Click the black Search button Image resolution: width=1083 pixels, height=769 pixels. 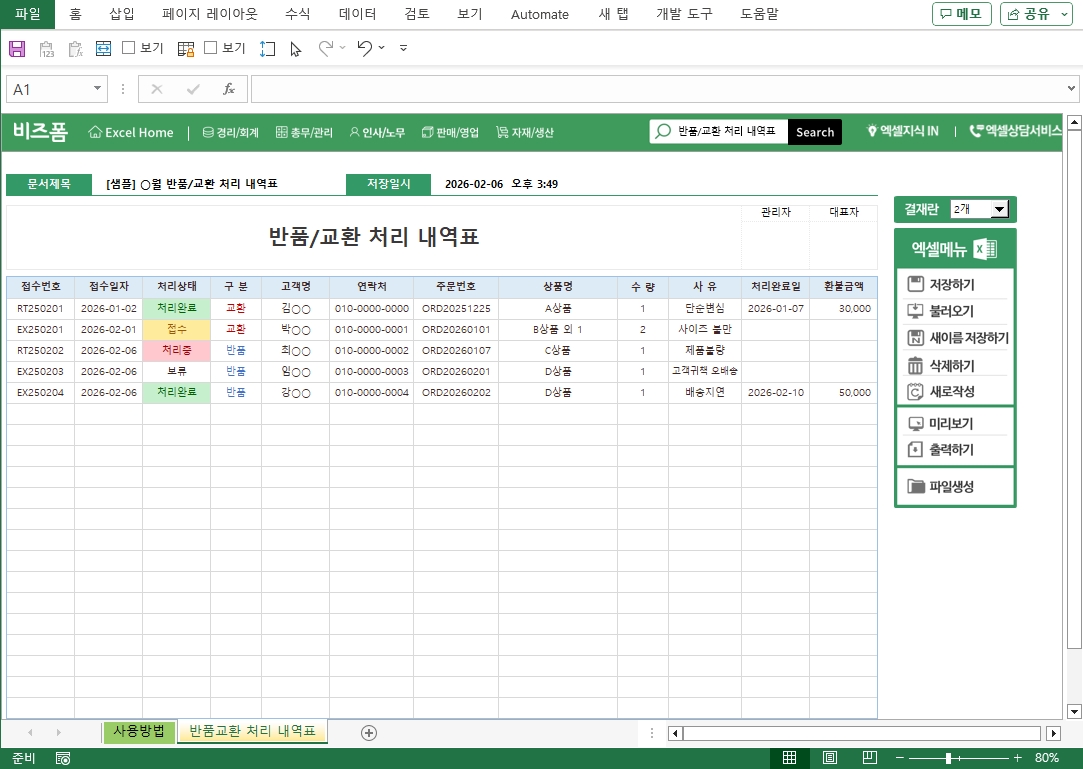pyautogui.click(x=815, y=132)
